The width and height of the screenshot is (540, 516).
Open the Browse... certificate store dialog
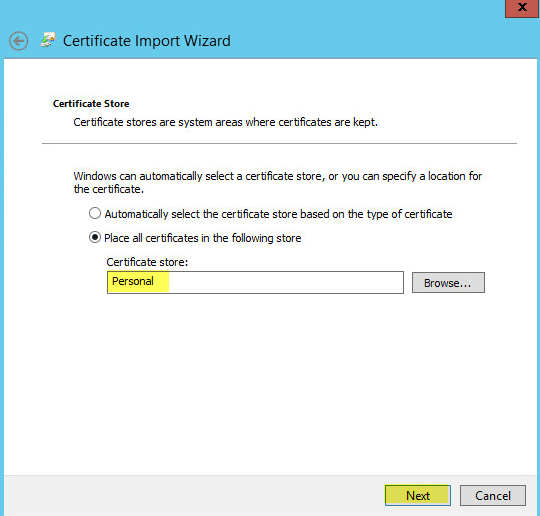[x=448, y=283]
